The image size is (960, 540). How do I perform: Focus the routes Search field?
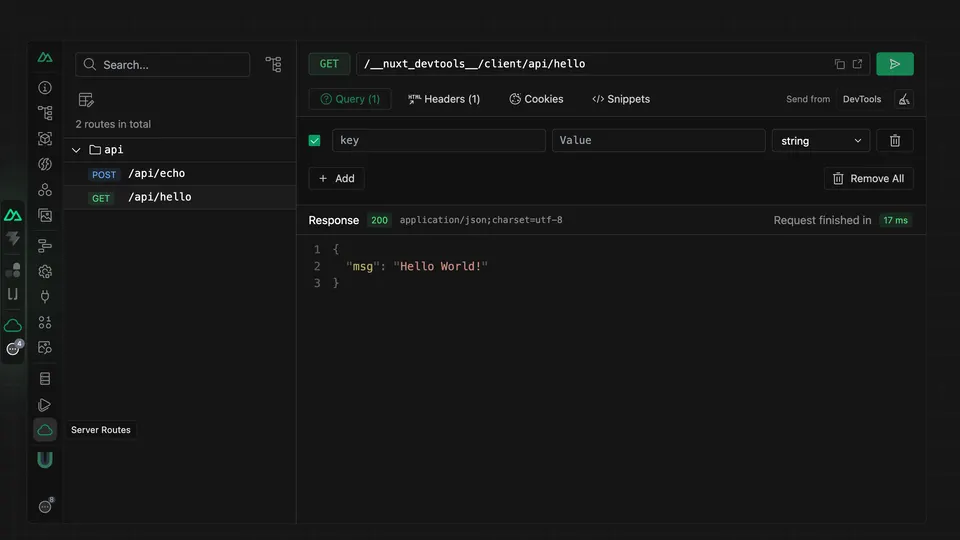[x=162, y=64]
